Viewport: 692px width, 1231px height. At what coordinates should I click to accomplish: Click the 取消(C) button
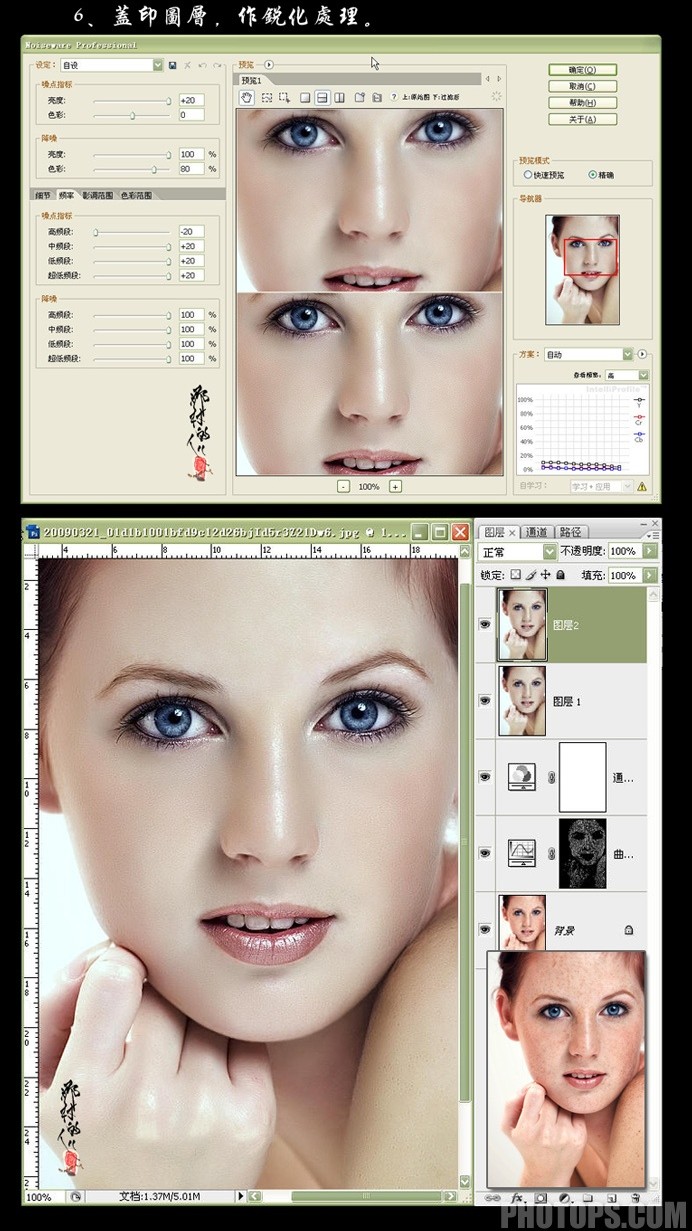coord(582,86)
